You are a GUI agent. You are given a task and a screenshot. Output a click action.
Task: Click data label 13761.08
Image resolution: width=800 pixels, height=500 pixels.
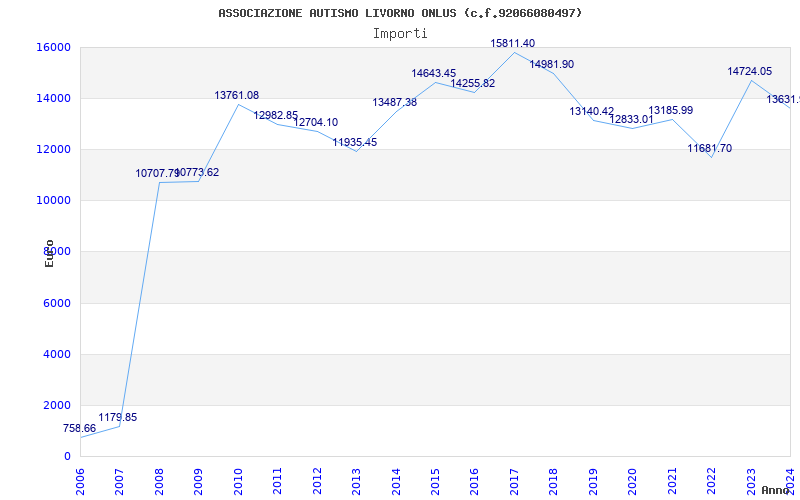[x=237, y=95]
